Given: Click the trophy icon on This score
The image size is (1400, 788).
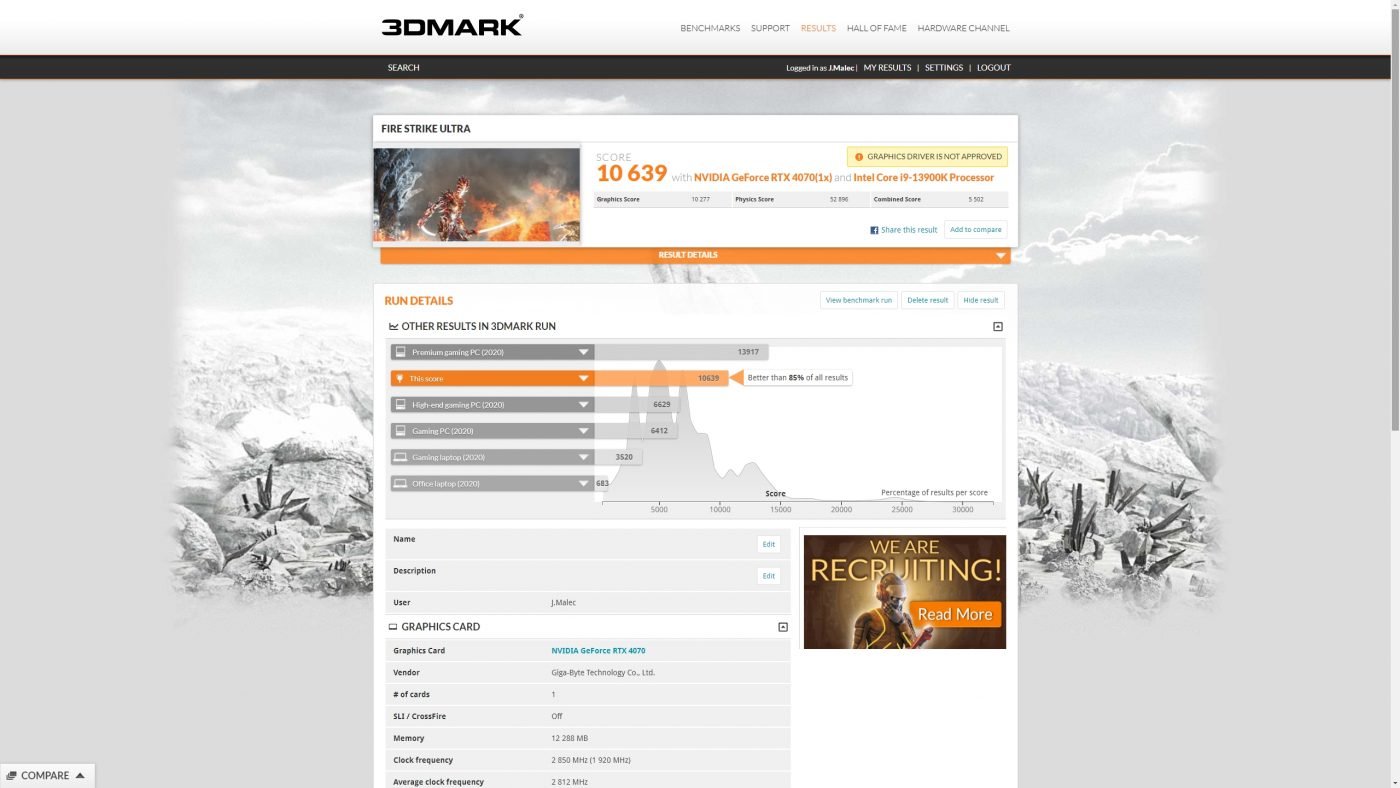Looking at the screenshot, I should (x=400, y=379).
